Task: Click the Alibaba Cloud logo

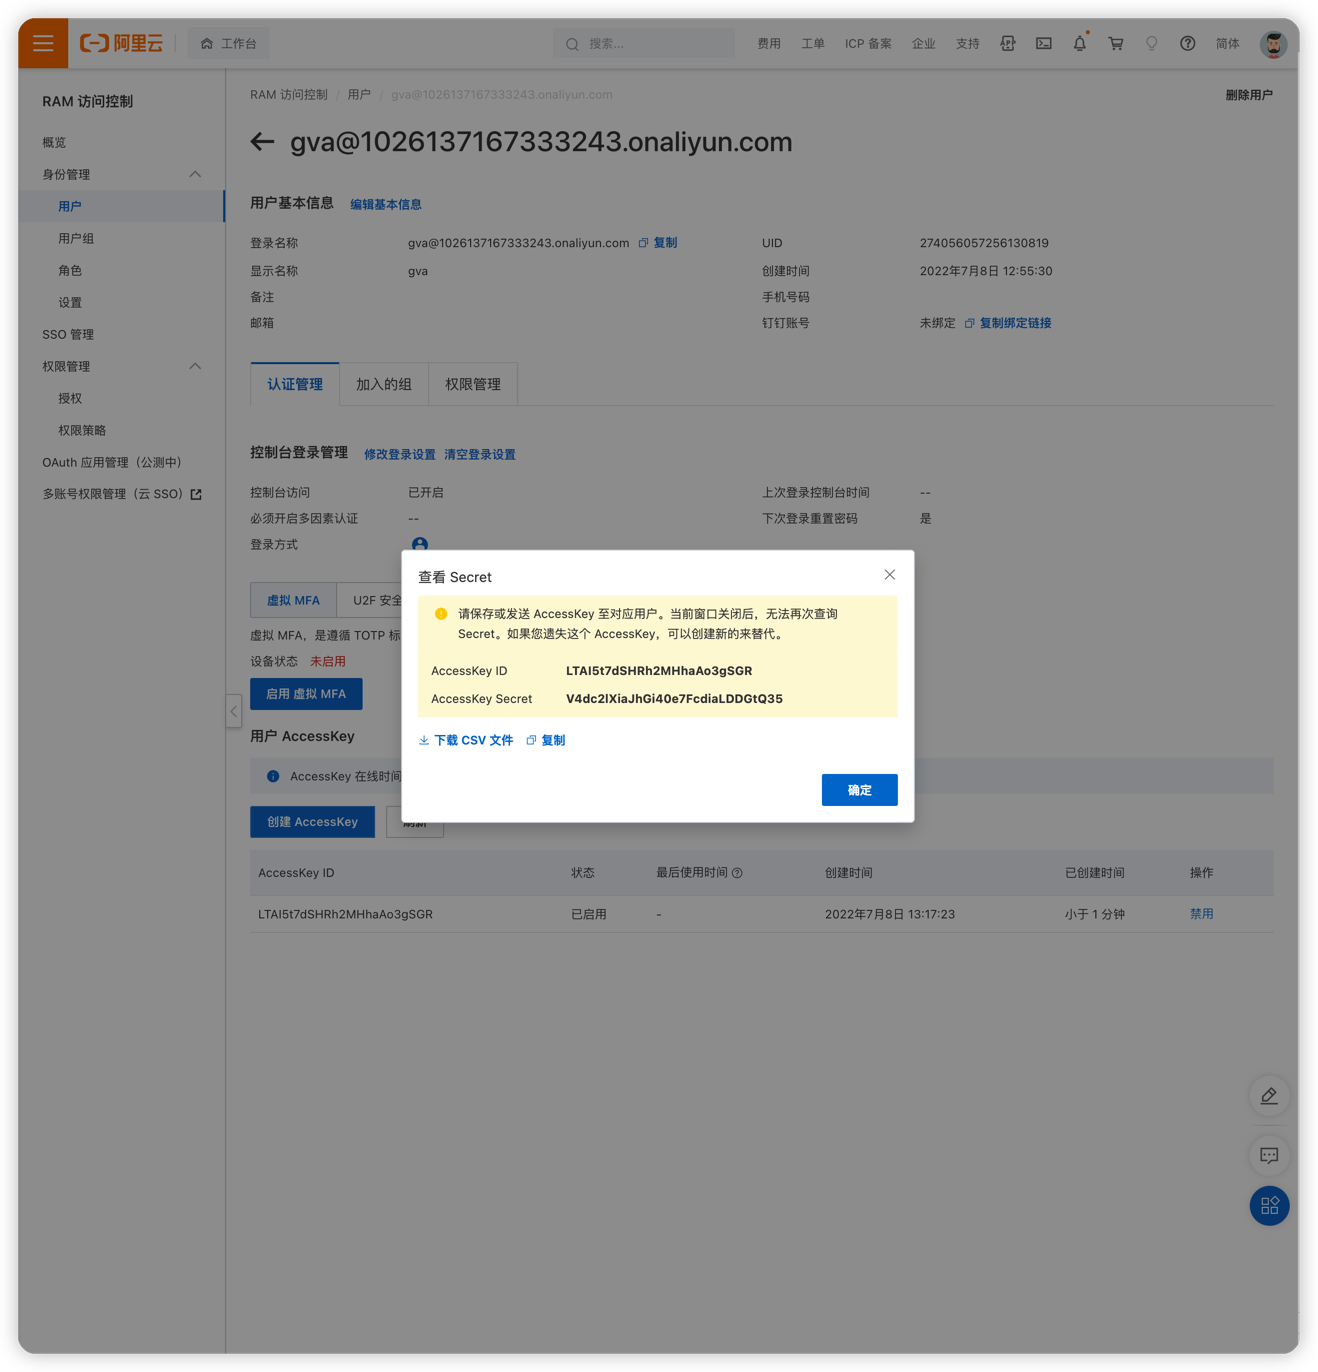Action: pos(121,43)
